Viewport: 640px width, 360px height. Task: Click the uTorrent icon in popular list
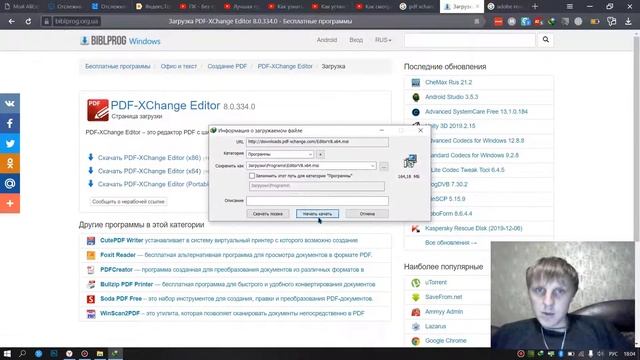(416, 282)
